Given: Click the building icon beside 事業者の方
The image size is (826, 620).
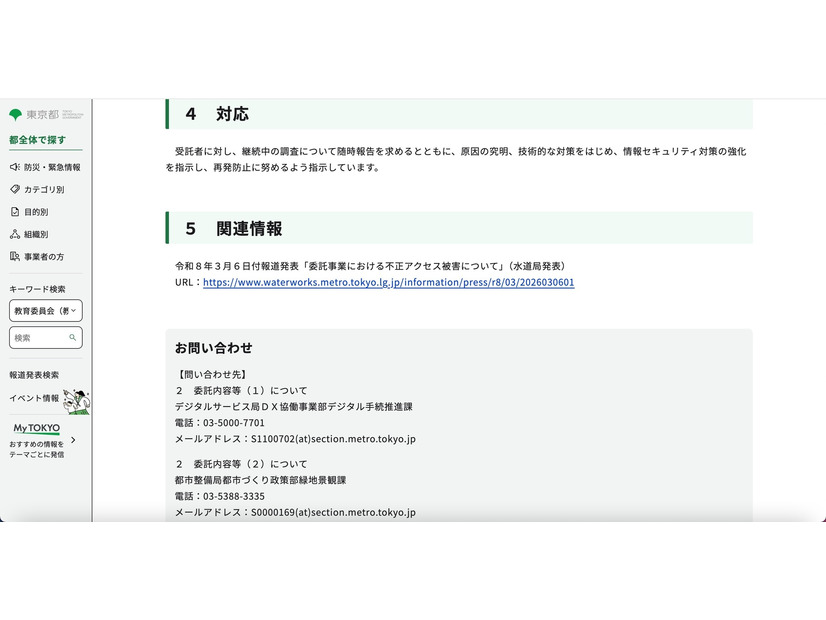Looking at the screenshot, I should coord(14,256).
